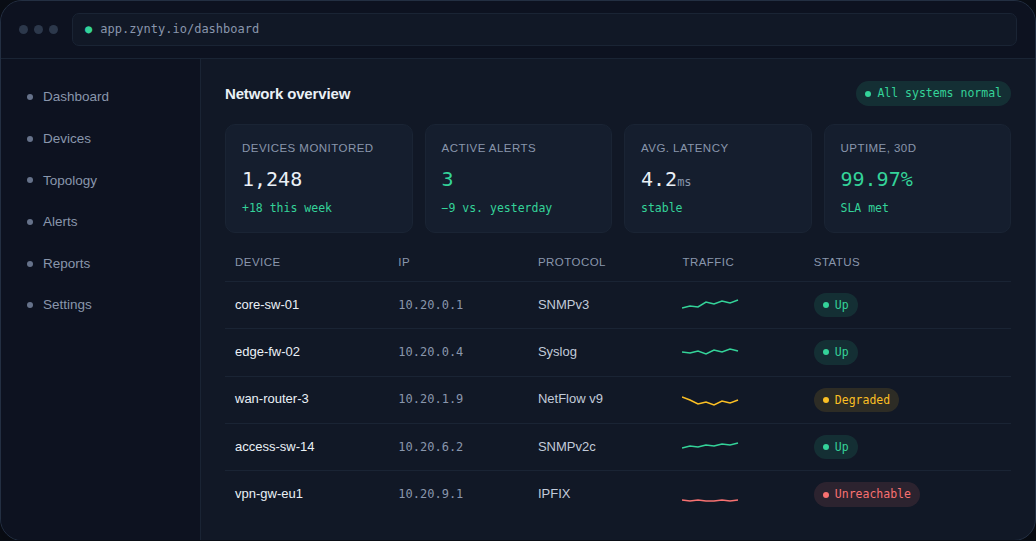Viewport: 1036px width, 541px height.
Task: Open vpn-gw-eu1 red traffic sparkline
Action: pyautogui.click(x=710, y=500)
